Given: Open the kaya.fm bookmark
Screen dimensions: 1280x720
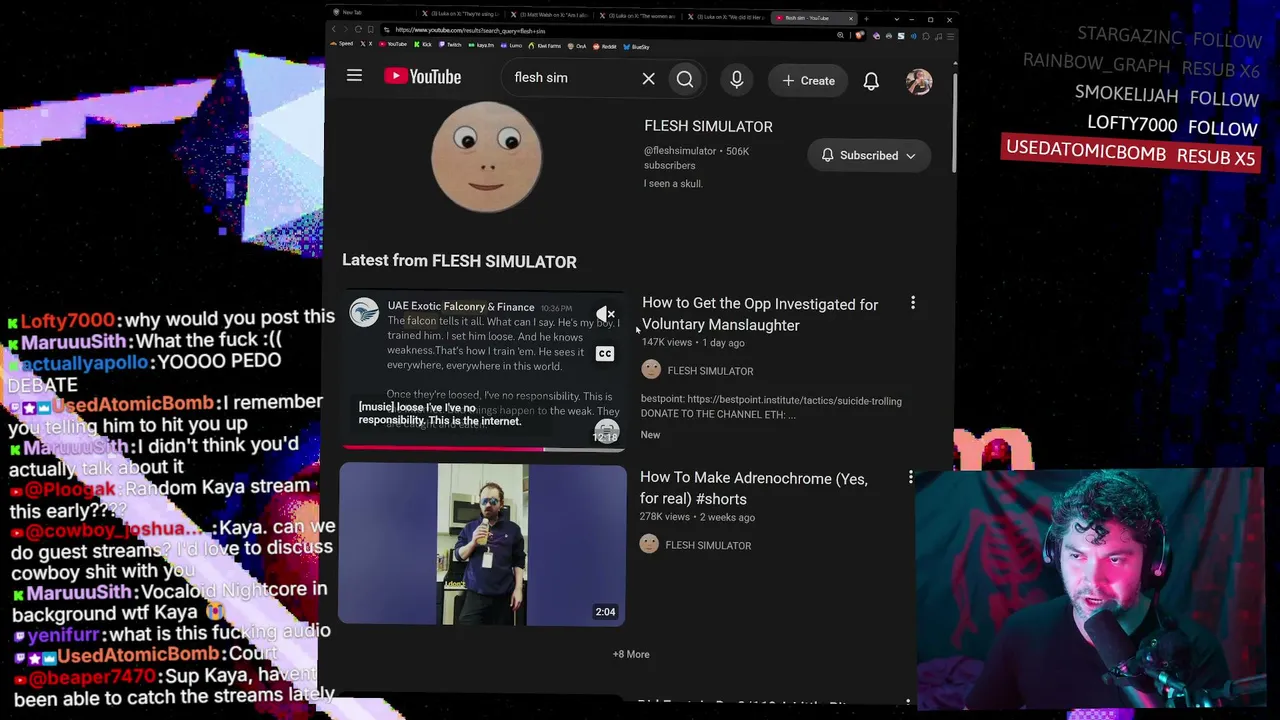Looking at the screenshot, I should click(x=481, y=45).
